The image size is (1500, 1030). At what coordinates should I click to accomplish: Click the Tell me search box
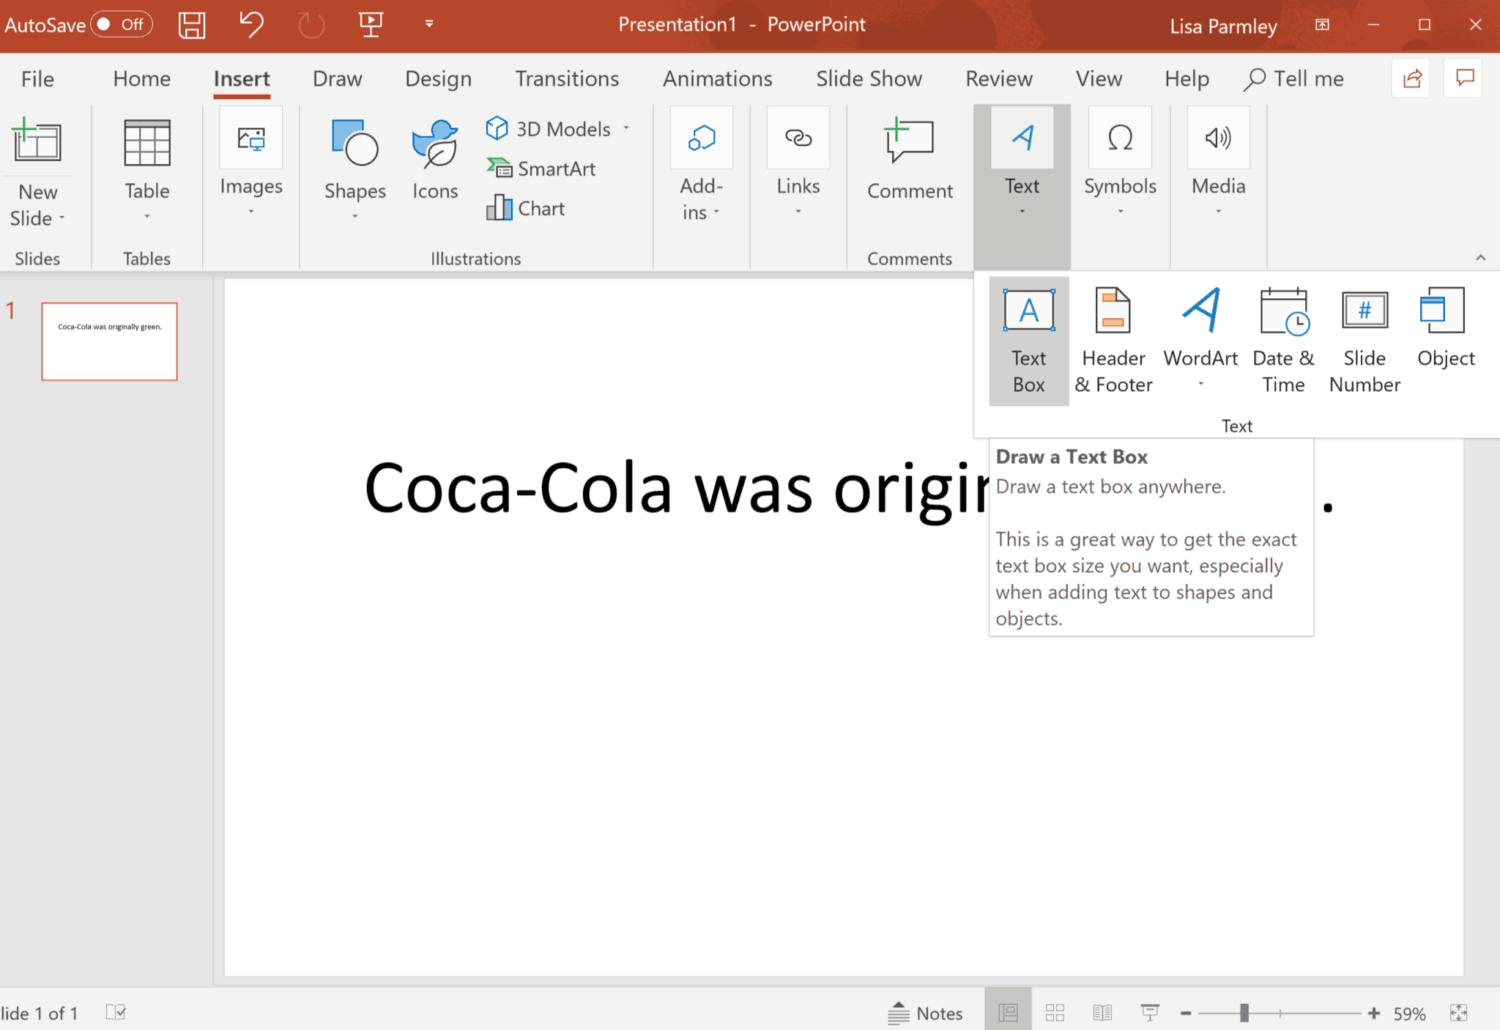point(1295,79)
